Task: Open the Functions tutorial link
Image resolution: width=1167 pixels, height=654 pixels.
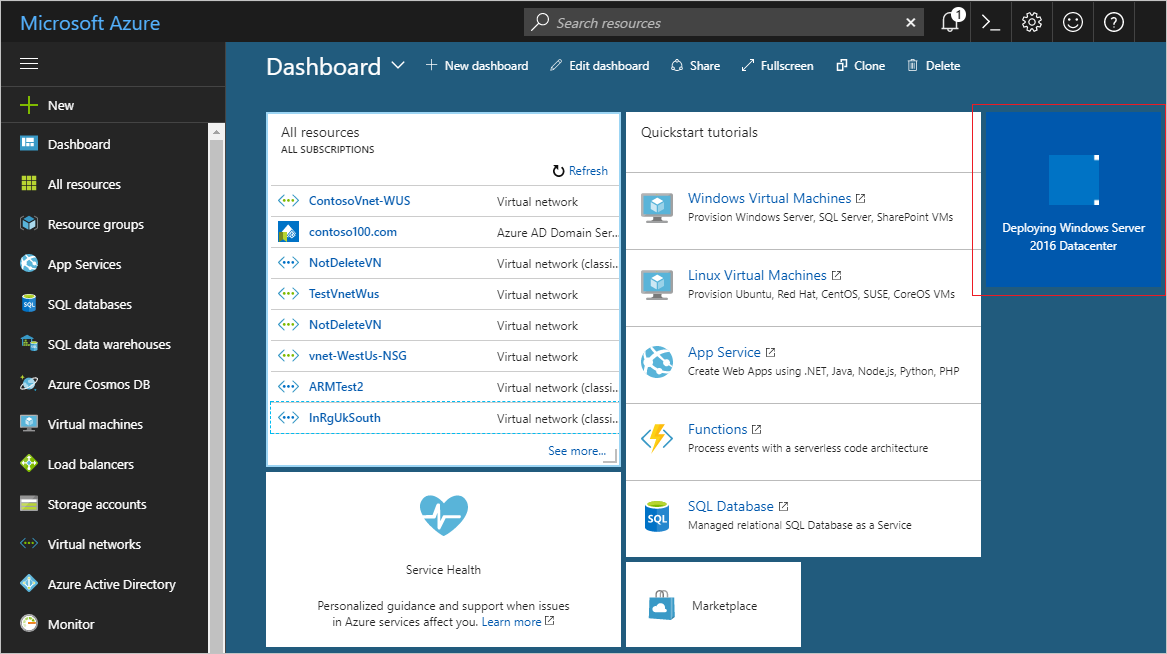Action: coord(717,429)
